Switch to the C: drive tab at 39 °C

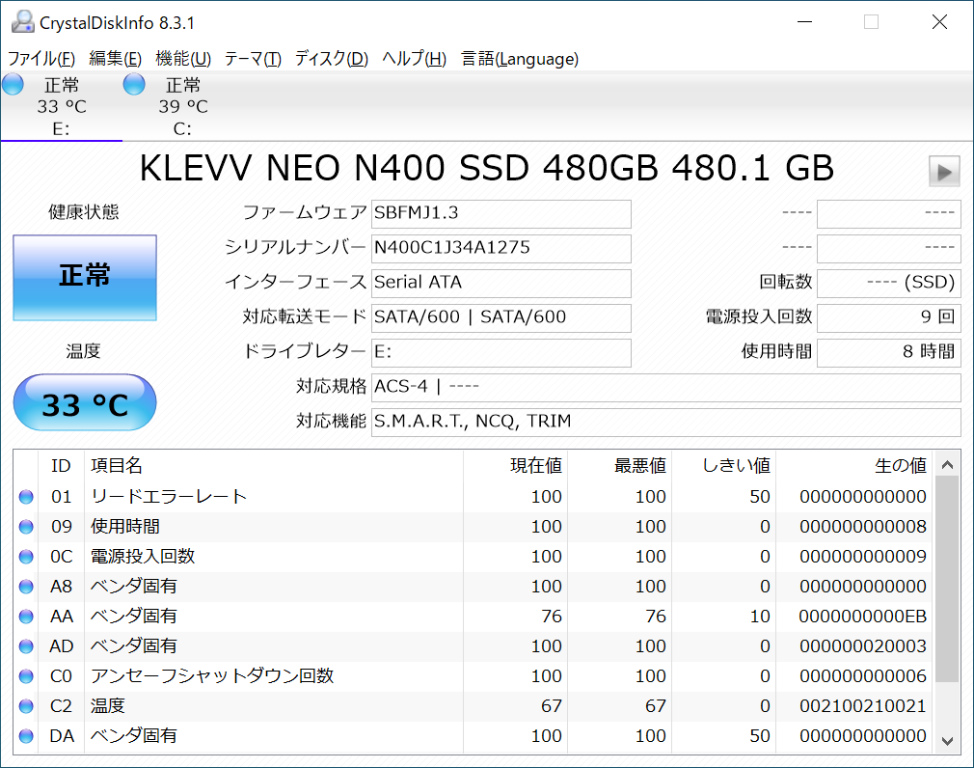point(183,106)
